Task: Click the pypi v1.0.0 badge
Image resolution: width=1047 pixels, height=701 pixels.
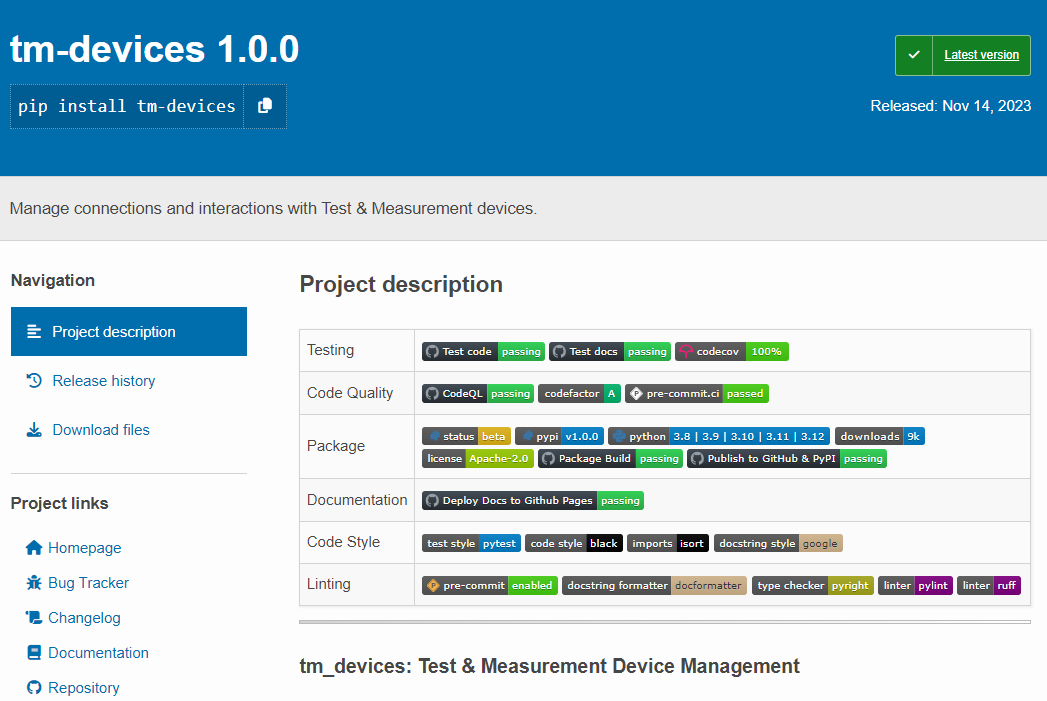Action: click(560, 437)
